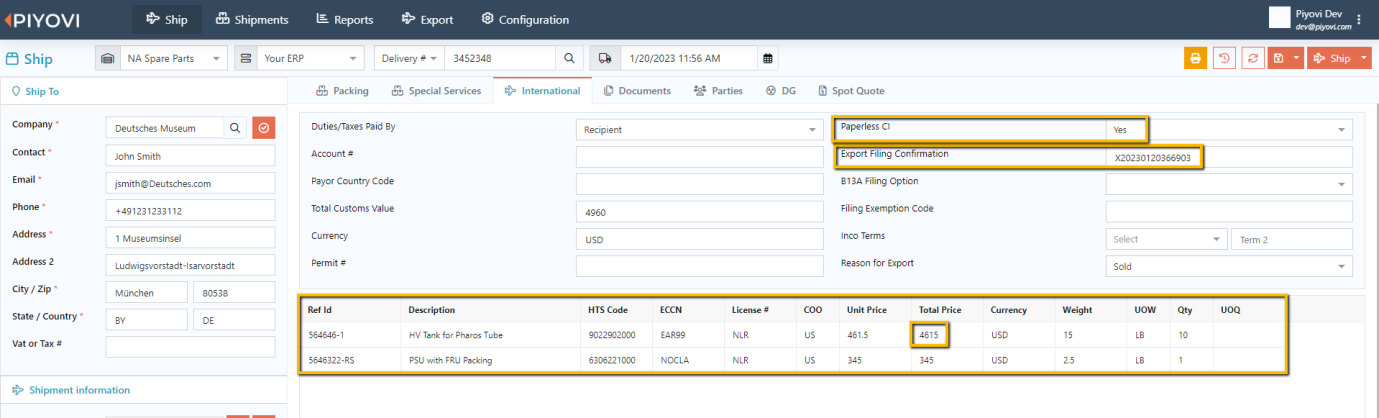
Task: Click the Term 2 input field
Action: point(1292,239)
